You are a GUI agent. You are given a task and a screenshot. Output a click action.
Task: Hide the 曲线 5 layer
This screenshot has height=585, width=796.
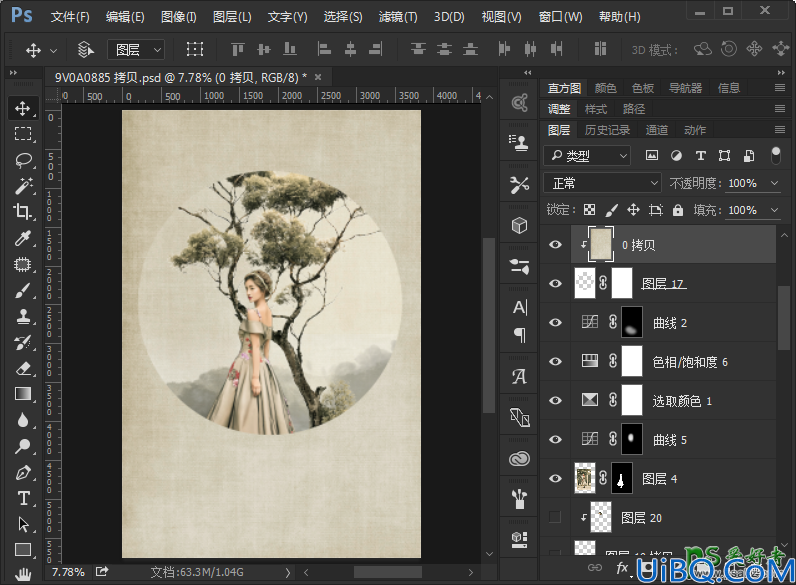pyautogui.click(x=555, y=440)
